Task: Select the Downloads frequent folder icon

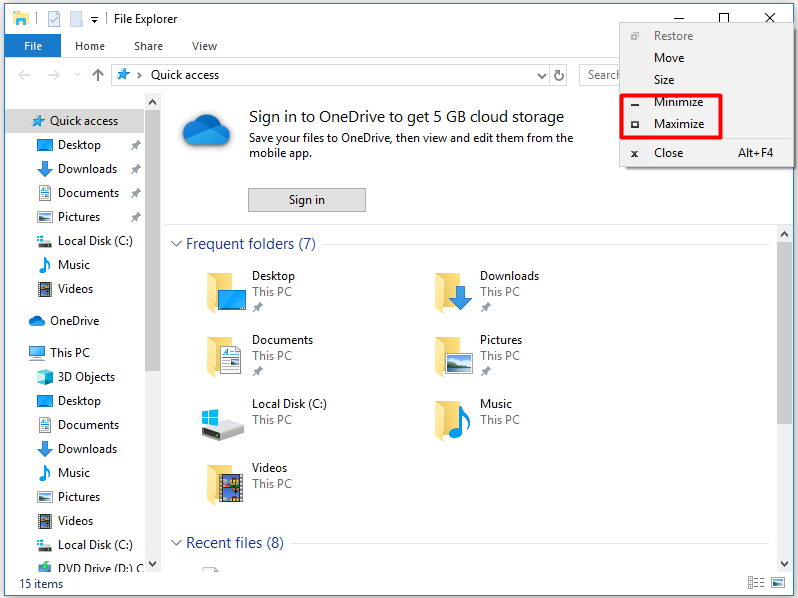Action: click(x=453, y=292)
